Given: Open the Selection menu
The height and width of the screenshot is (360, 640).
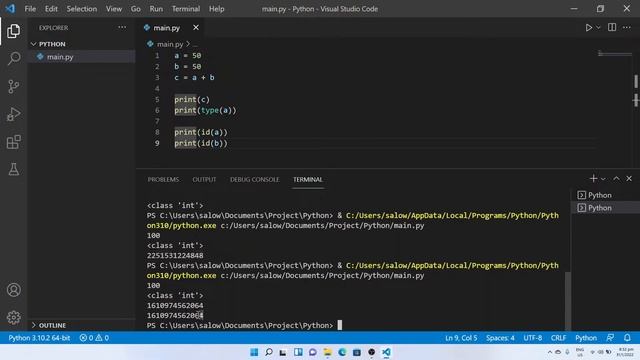Looking at the screenshot, I should 82,9.
